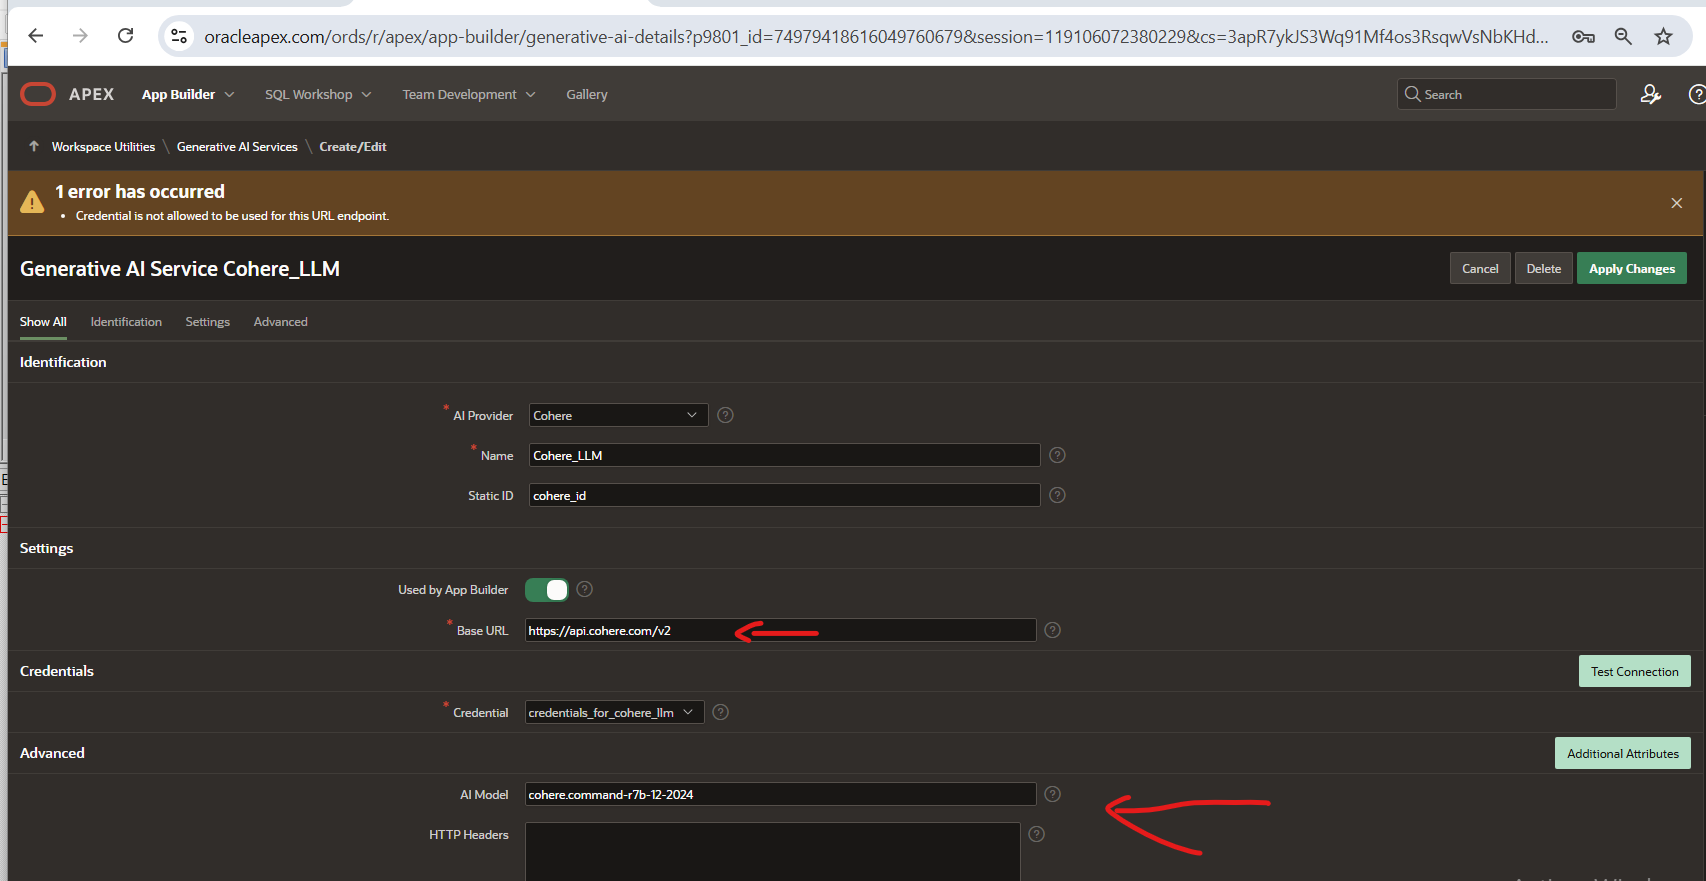Image resolution: width=1706 pixels, height=881 pixels.
Task: Click the Test Connection button
Action: click(x=1634, y=671)
